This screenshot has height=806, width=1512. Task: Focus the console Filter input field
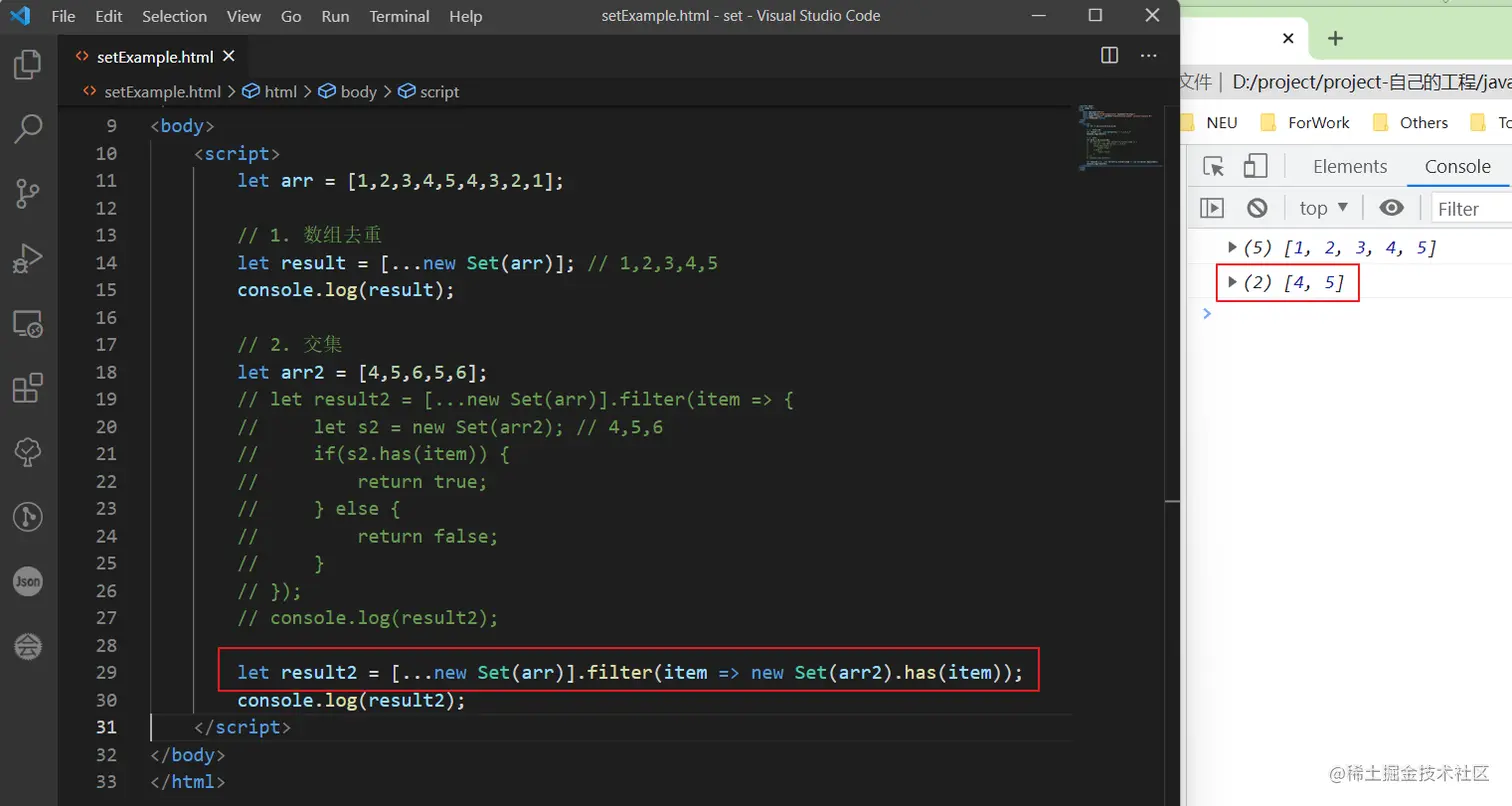[x=1471, y=208]
